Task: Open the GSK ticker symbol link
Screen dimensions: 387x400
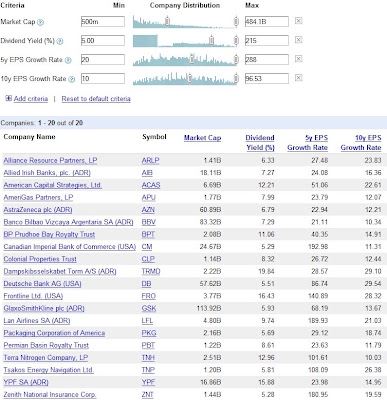Action: pyautogui.click(x=149, y=308)
